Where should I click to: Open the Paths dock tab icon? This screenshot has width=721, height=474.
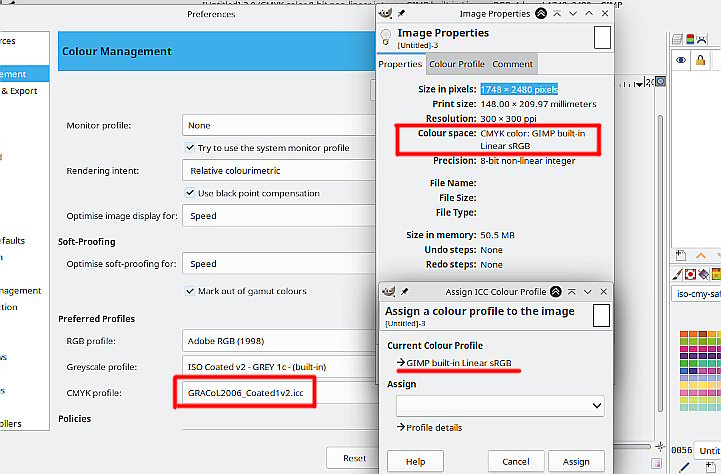702,40
